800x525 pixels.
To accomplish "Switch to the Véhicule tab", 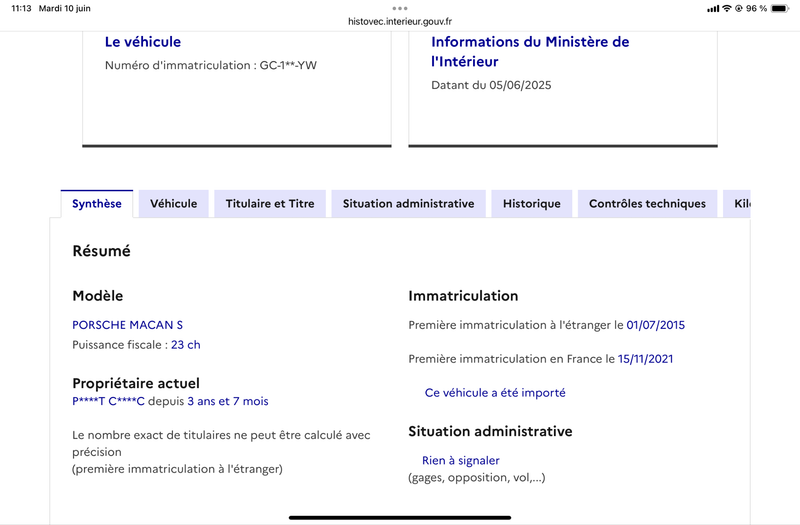I will (x=173, y=204).
